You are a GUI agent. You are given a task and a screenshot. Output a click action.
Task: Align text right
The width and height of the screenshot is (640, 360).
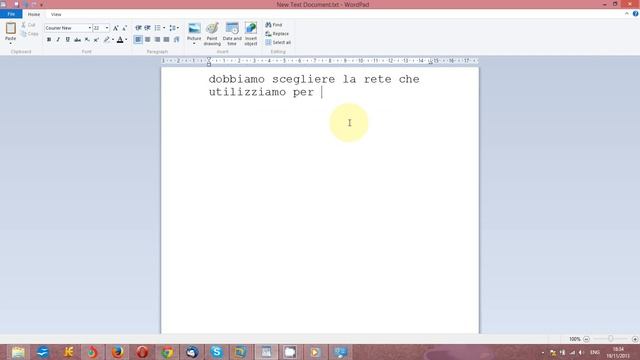157,40
